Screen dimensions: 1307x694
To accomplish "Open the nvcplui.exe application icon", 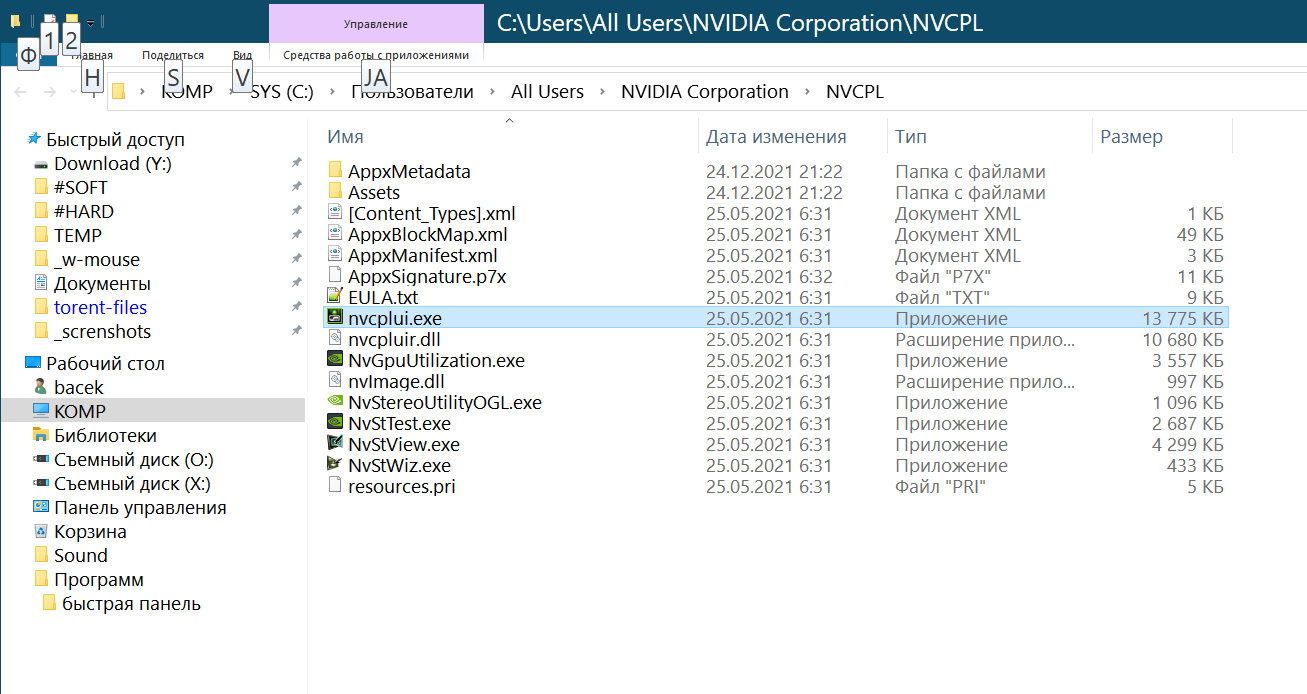I will click(336, 318).
